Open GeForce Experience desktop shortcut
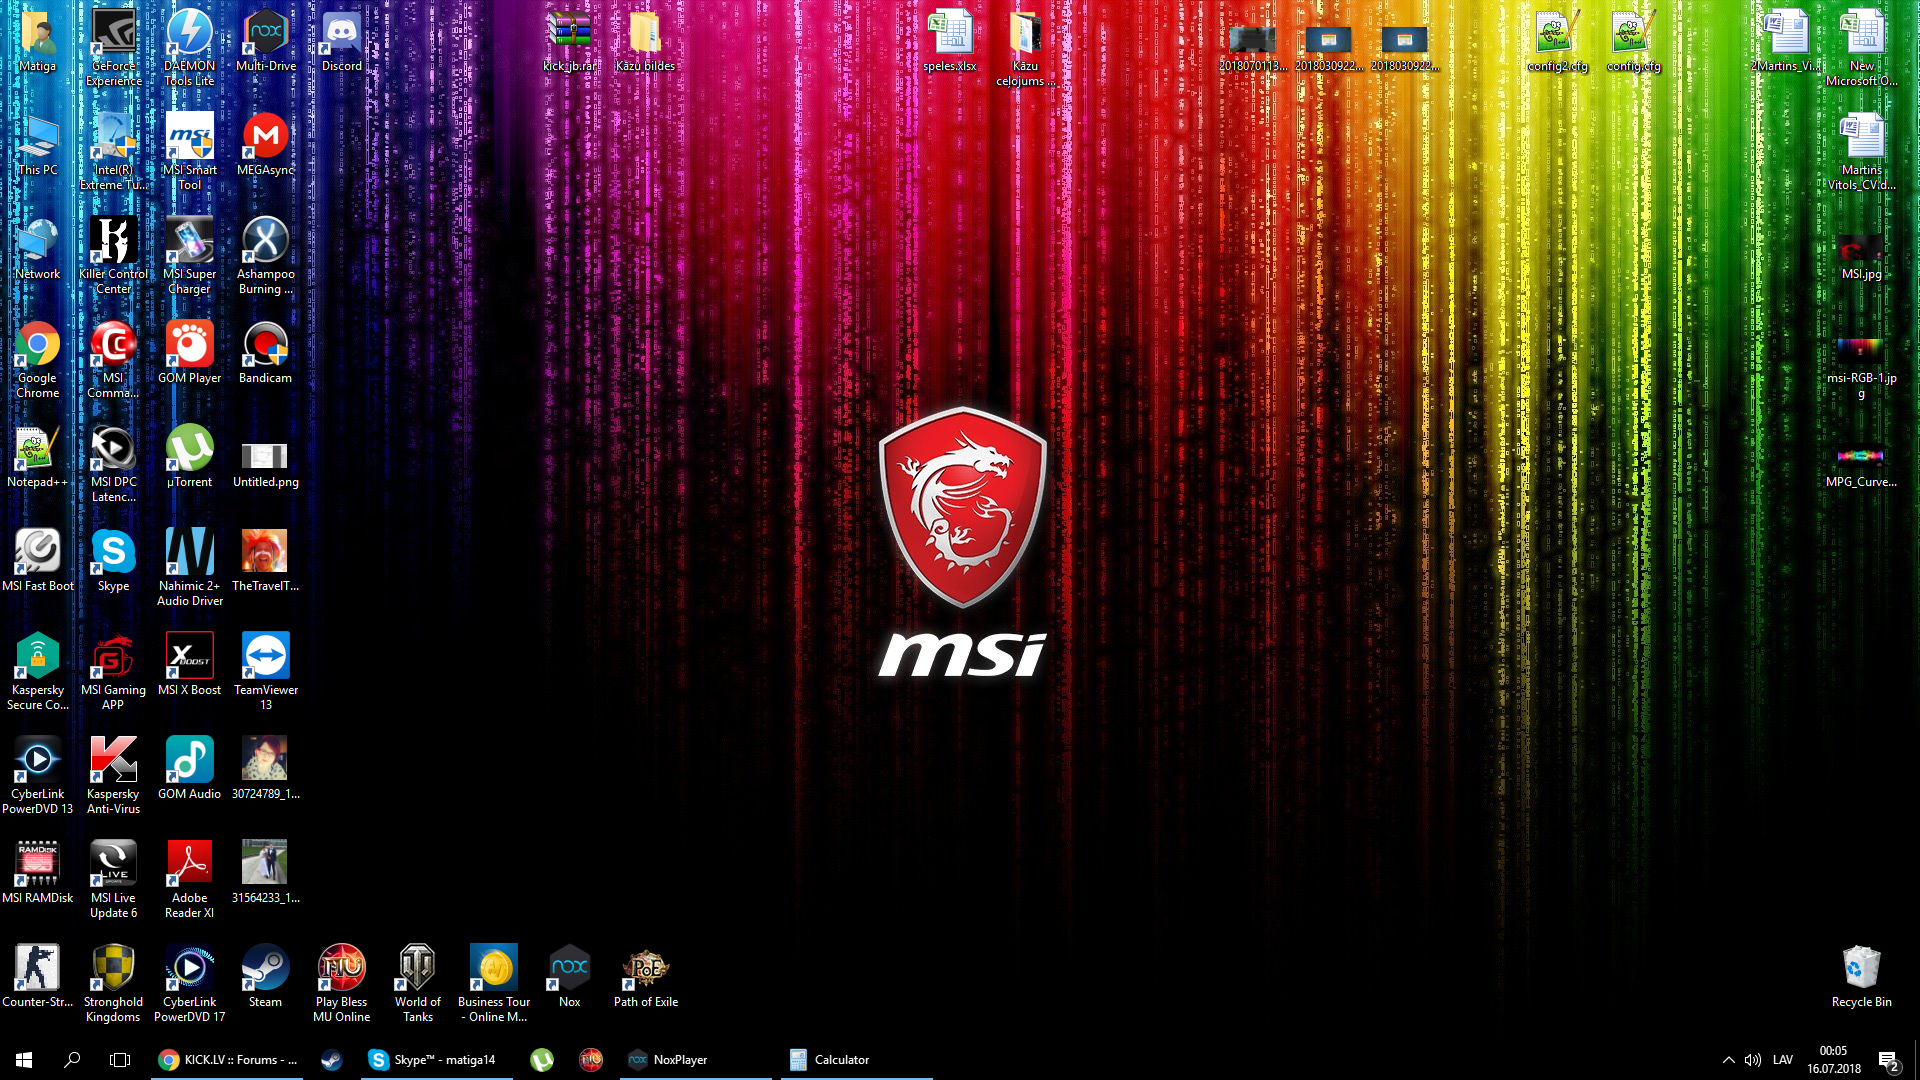This screenshot has height=1080, width=1920. (113, 47)
